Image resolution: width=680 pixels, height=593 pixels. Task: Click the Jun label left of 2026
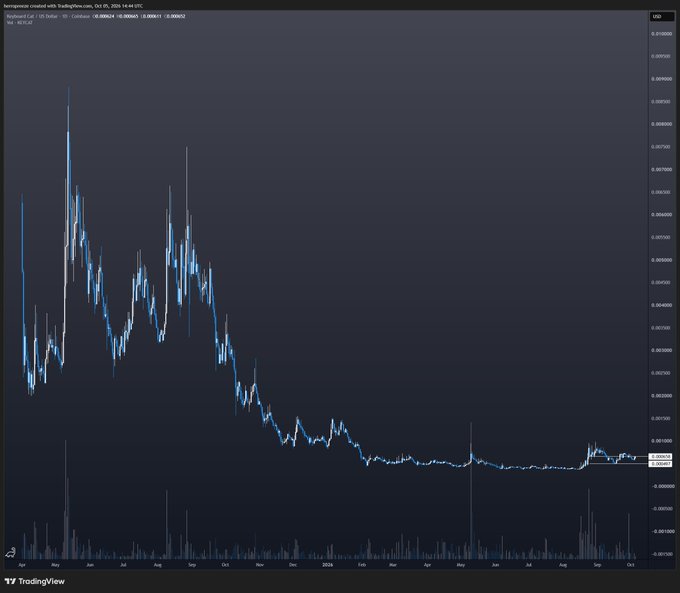coord(90,565)
